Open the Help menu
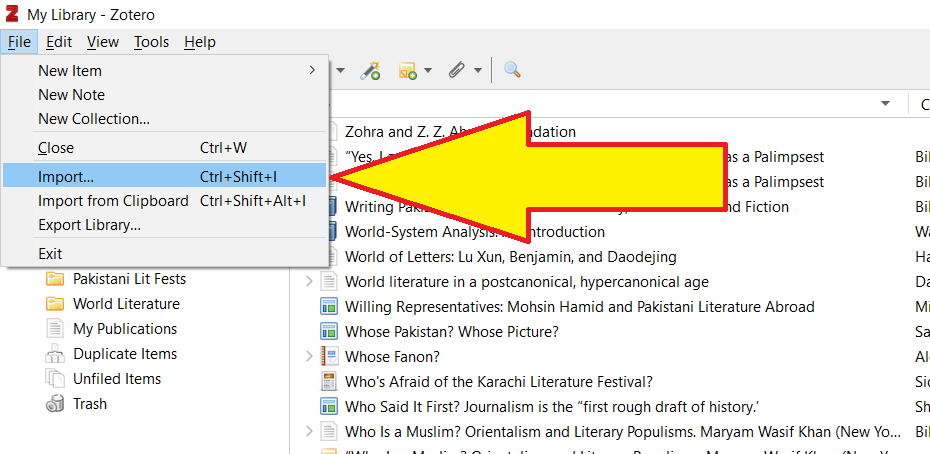930x454 pixels. 200,42
